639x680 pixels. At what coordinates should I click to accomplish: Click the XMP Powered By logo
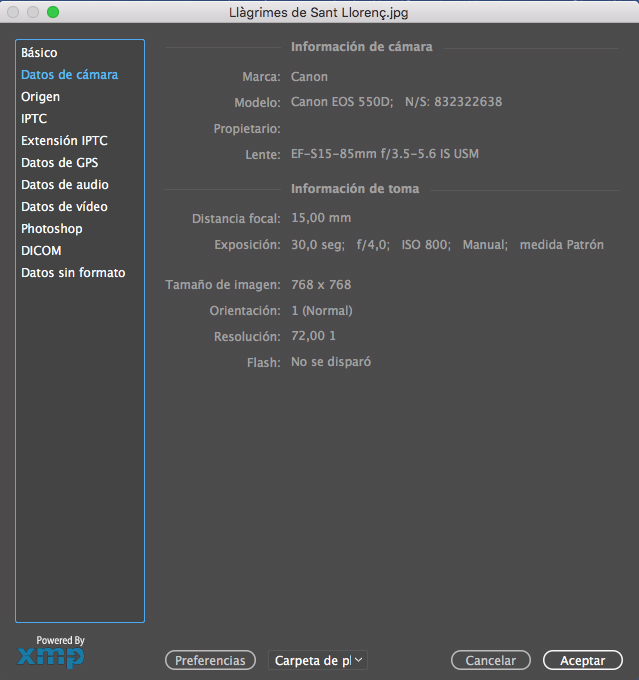(51, 653)
